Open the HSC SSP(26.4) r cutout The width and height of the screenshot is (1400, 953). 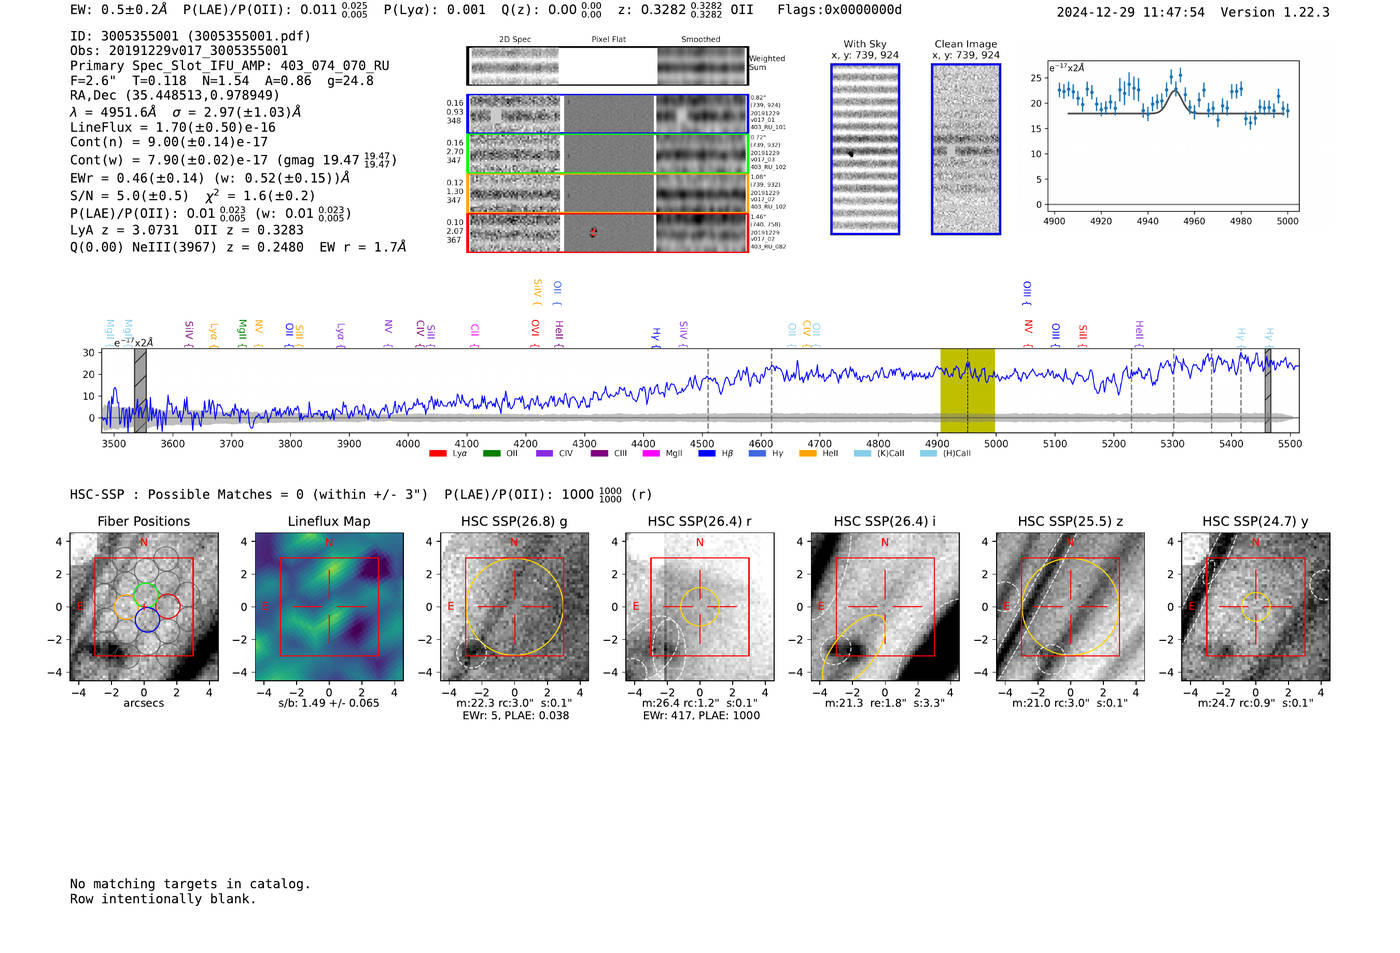pyautogui.click(x=699, y=606)
